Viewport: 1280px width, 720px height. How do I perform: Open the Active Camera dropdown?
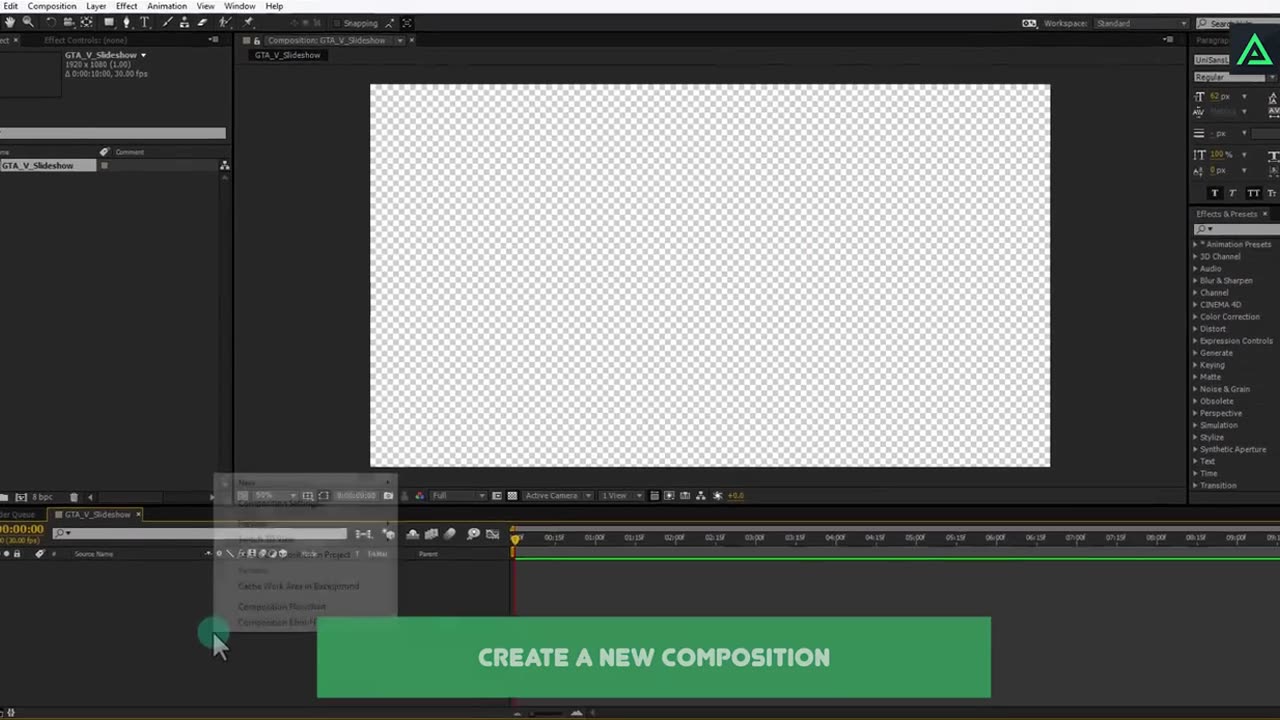(558, 495)
